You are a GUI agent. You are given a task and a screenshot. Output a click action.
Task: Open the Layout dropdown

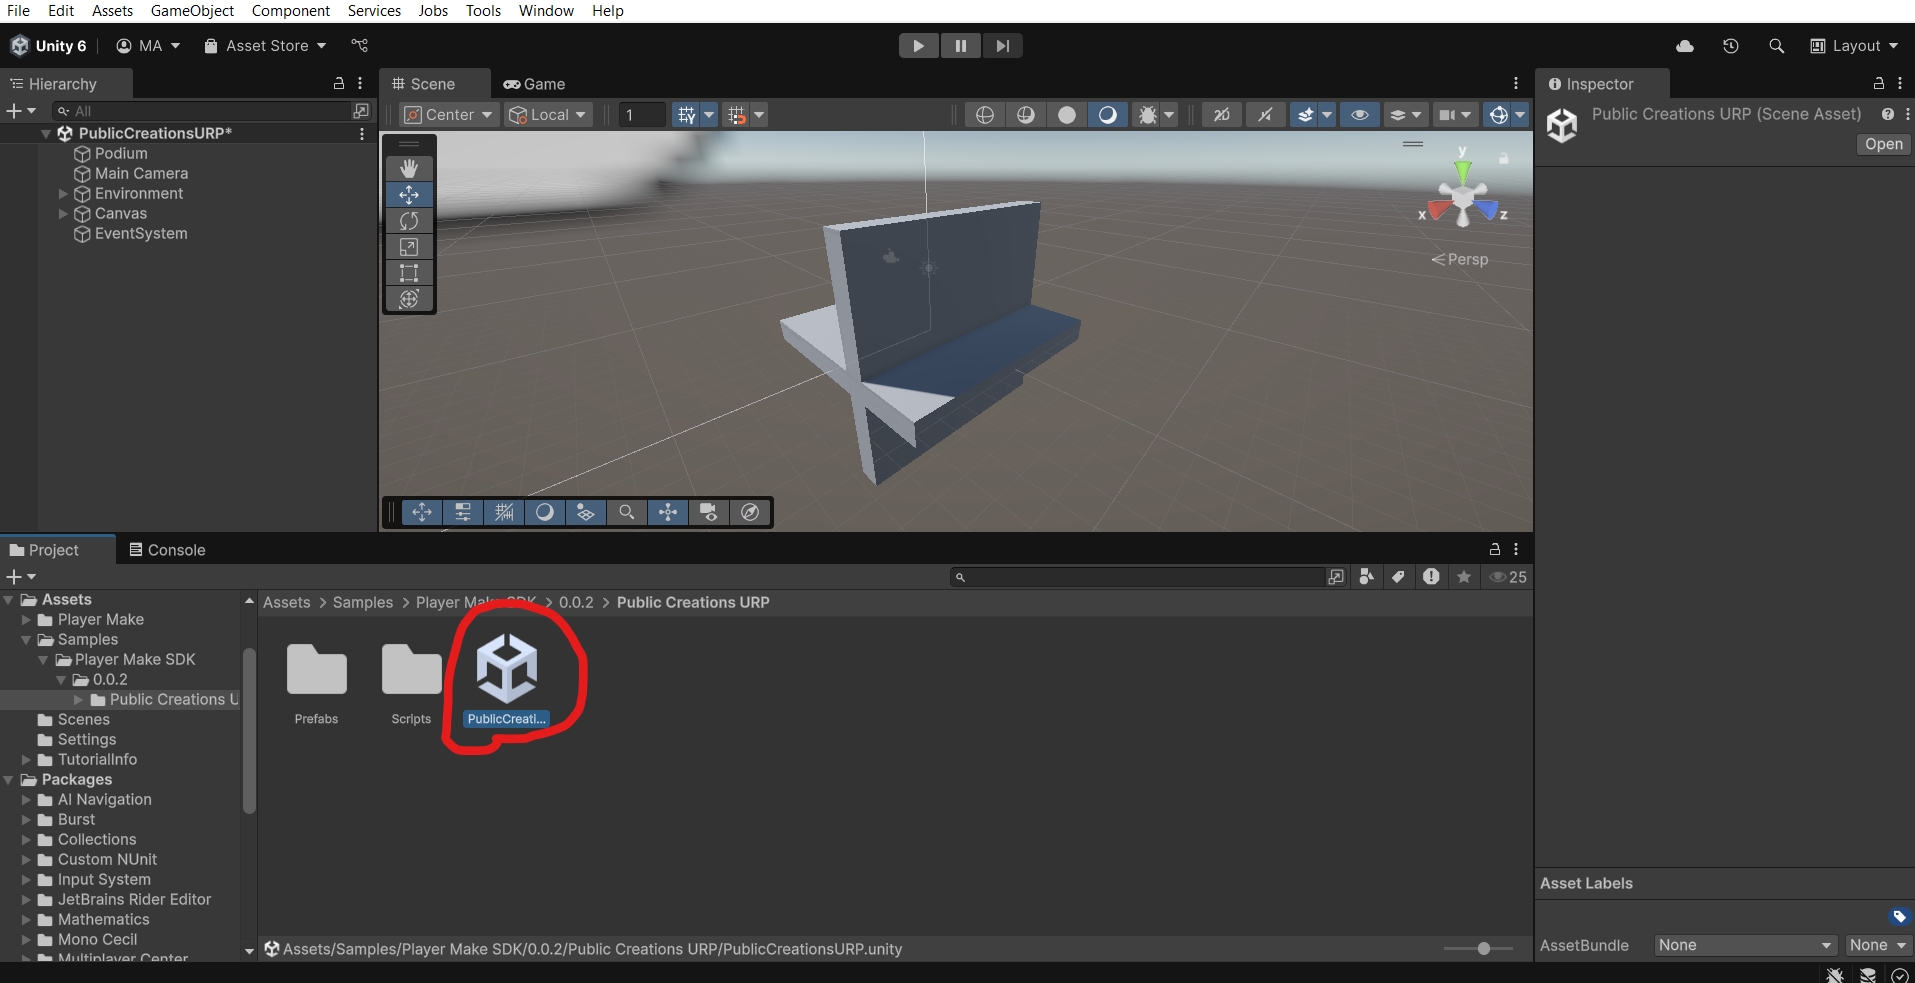[x=1855, y=46]
